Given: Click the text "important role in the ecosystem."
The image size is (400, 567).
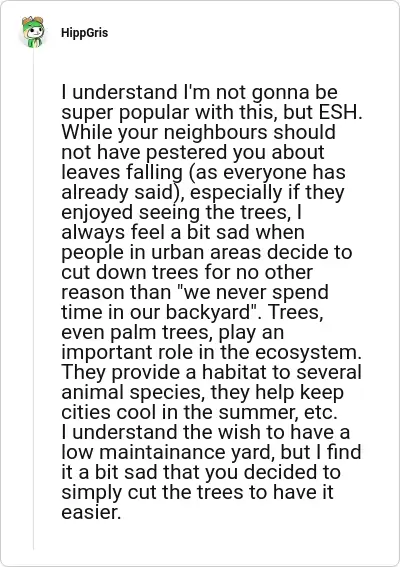Looking at the screenshot, I should tap(212, 352).
